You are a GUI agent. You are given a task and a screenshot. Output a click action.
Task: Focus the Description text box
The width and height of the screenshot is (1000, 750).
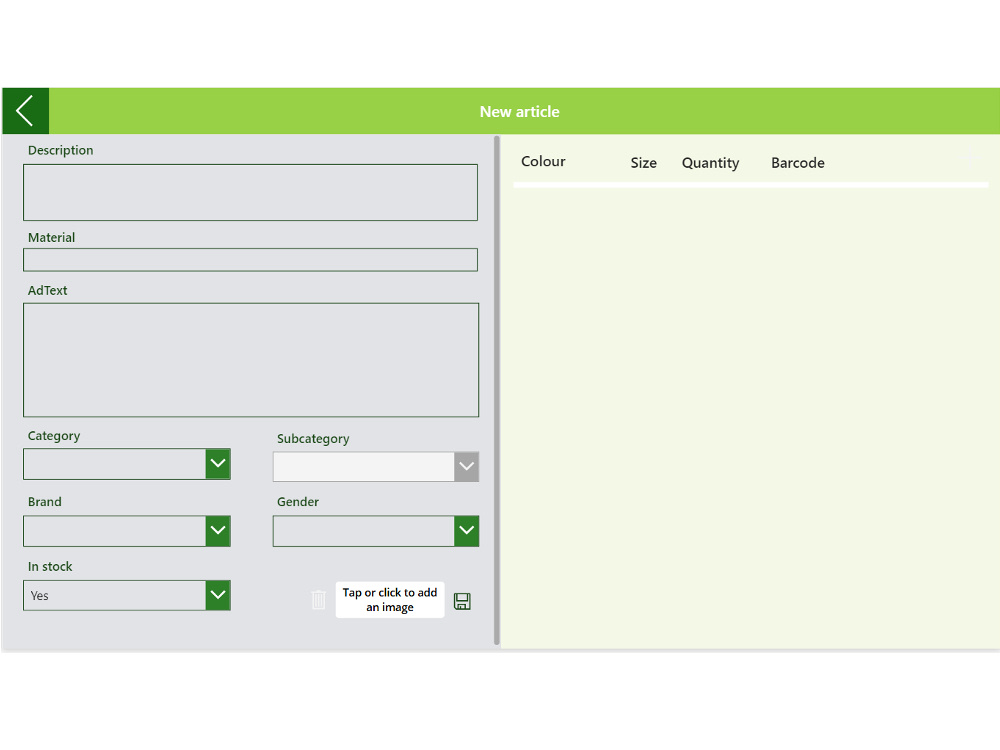point(251,193)
